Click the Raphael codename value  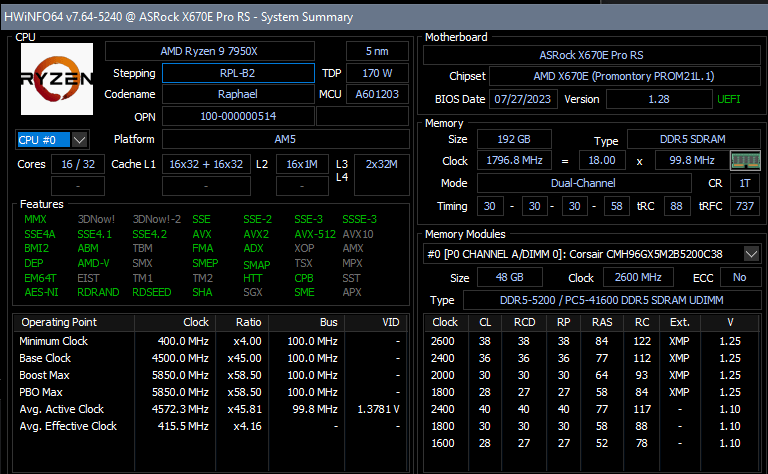click(x=238, y=94)
